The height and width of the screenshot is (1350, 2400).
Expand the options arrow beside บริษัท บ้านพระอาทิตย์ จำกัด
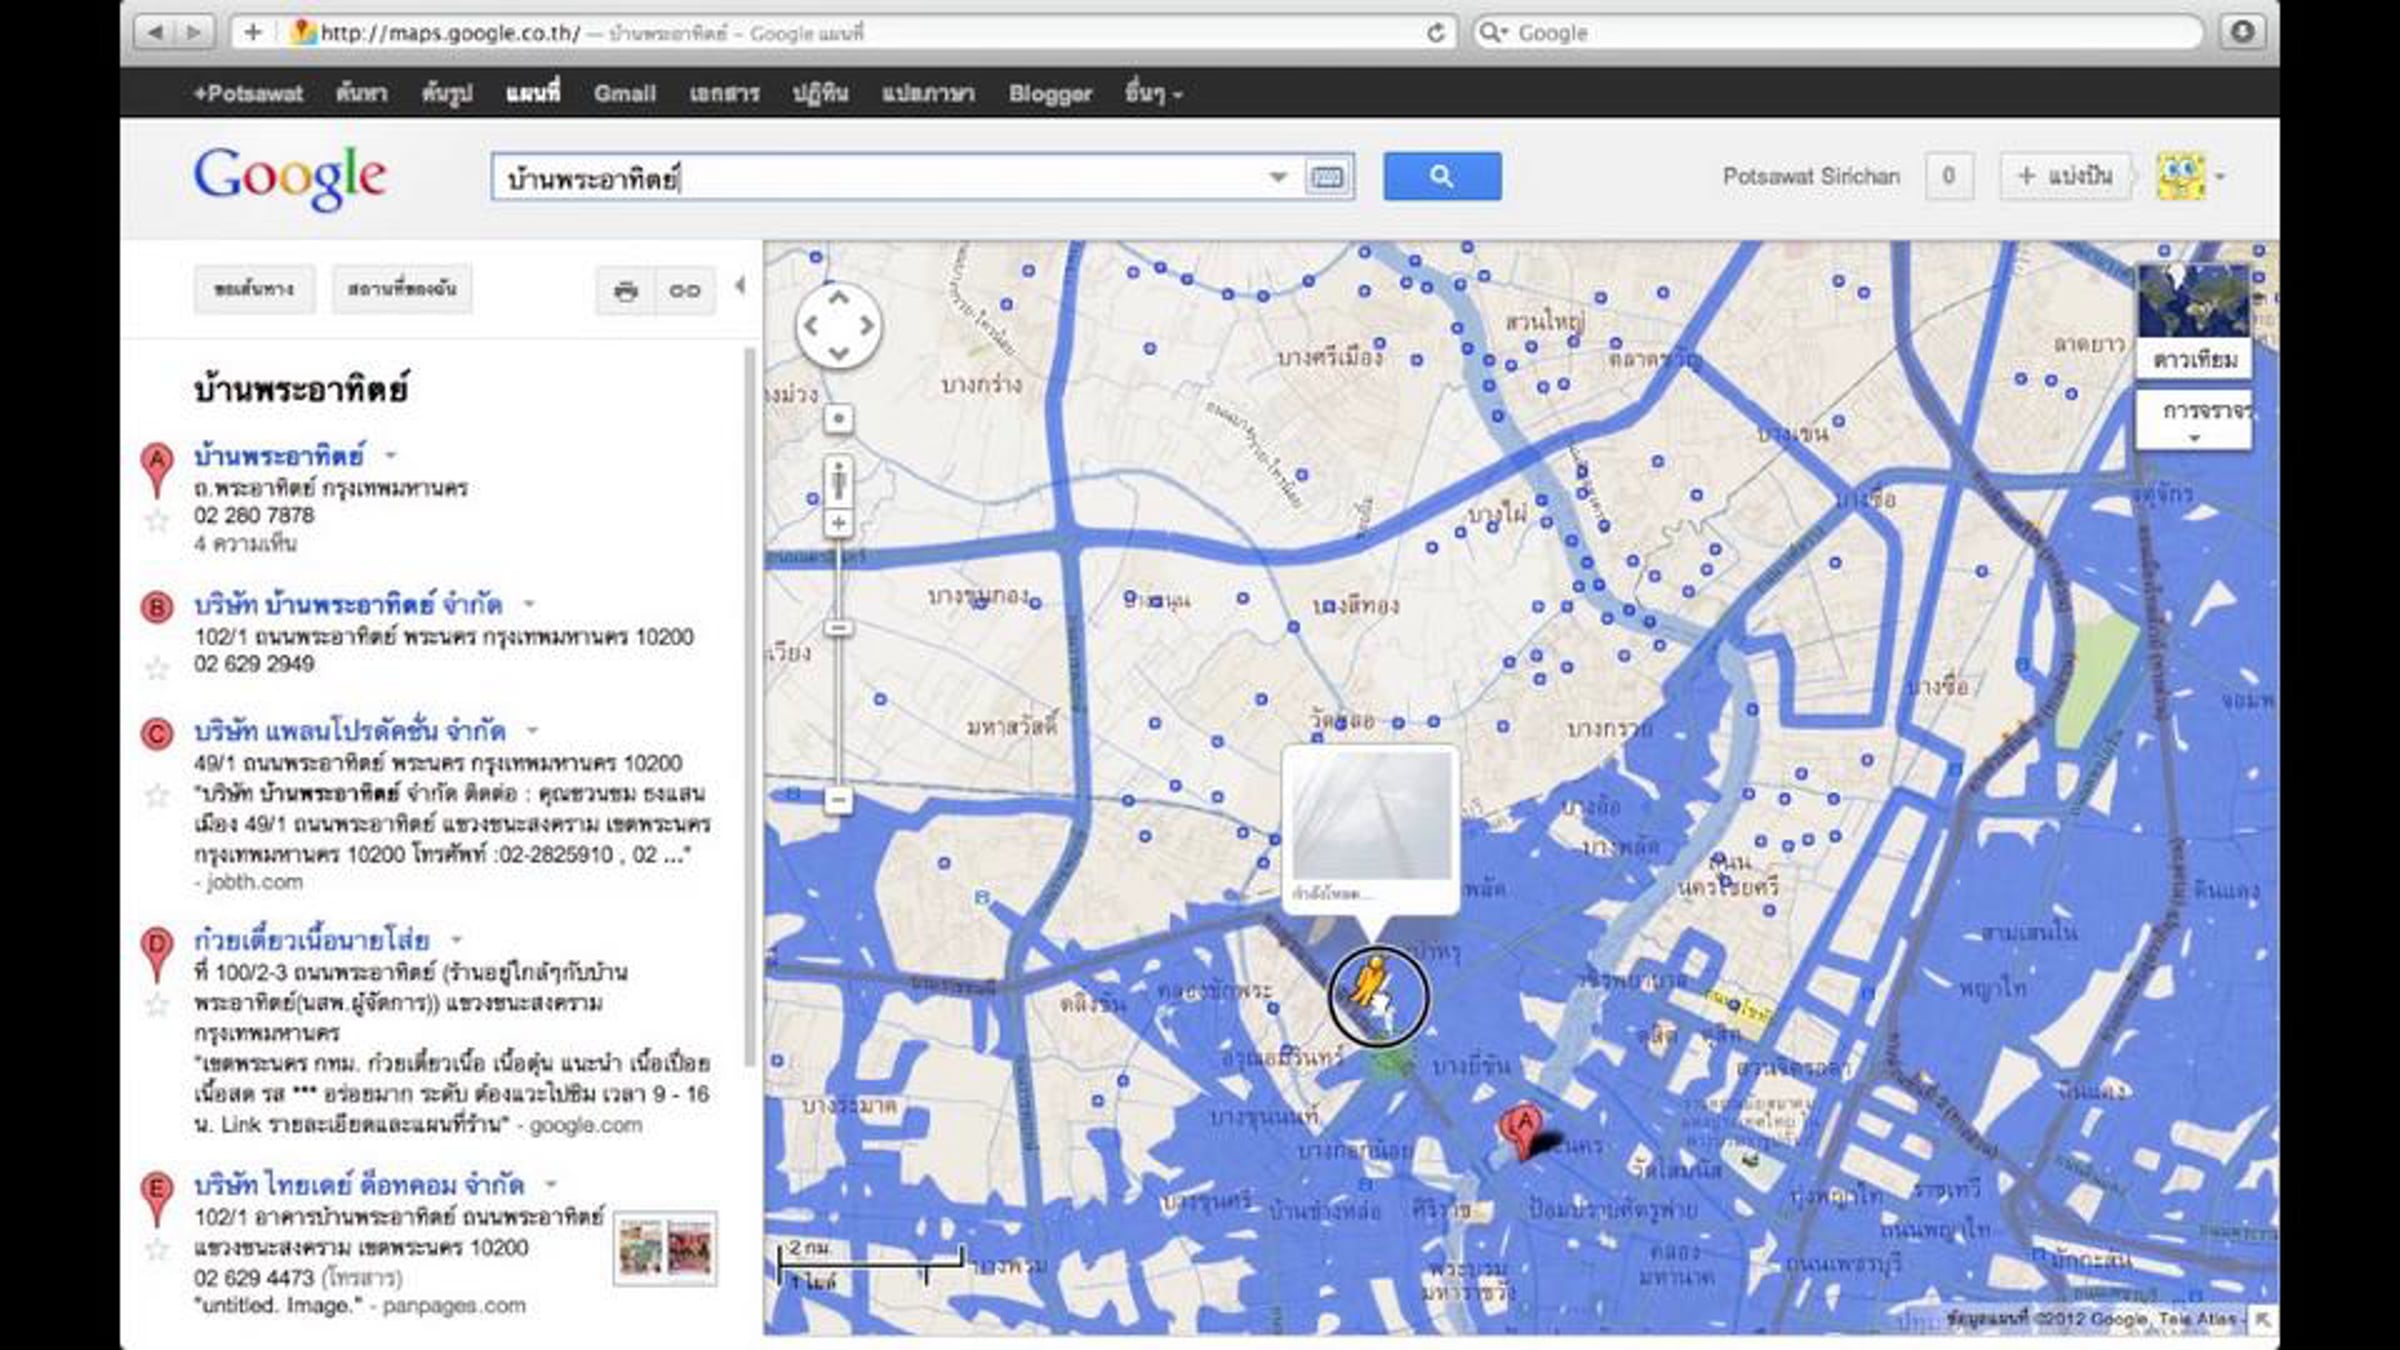[x=529, y=604]
